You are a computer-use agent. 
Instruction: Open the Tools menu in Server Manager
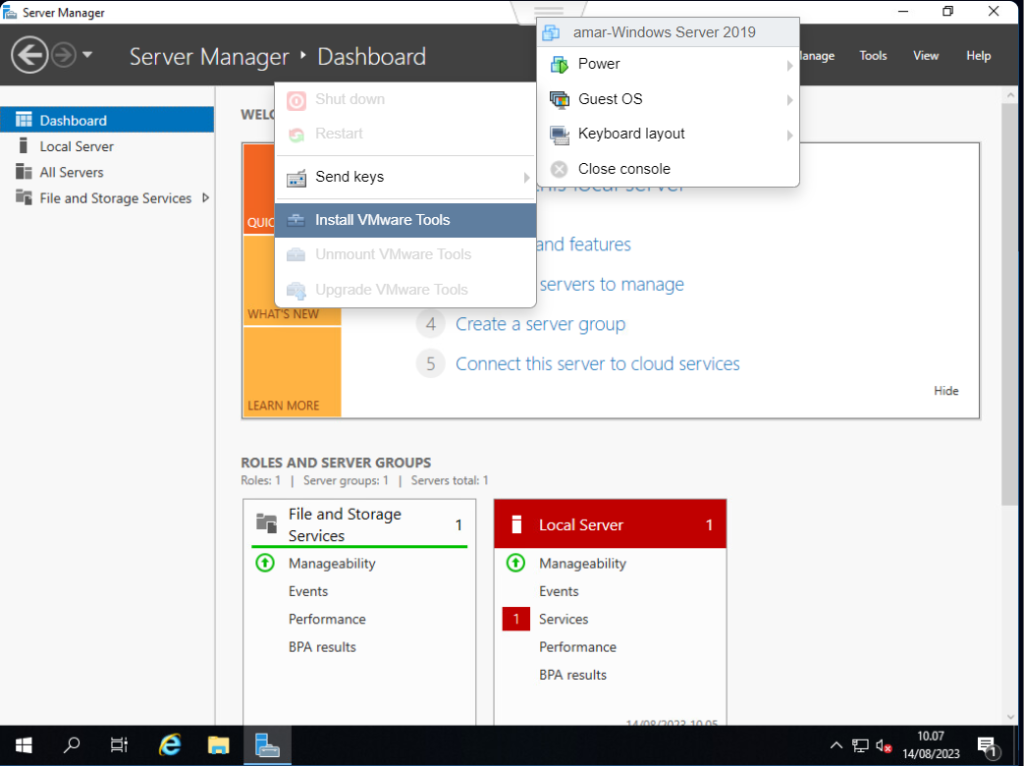click(x=873, y=56)
